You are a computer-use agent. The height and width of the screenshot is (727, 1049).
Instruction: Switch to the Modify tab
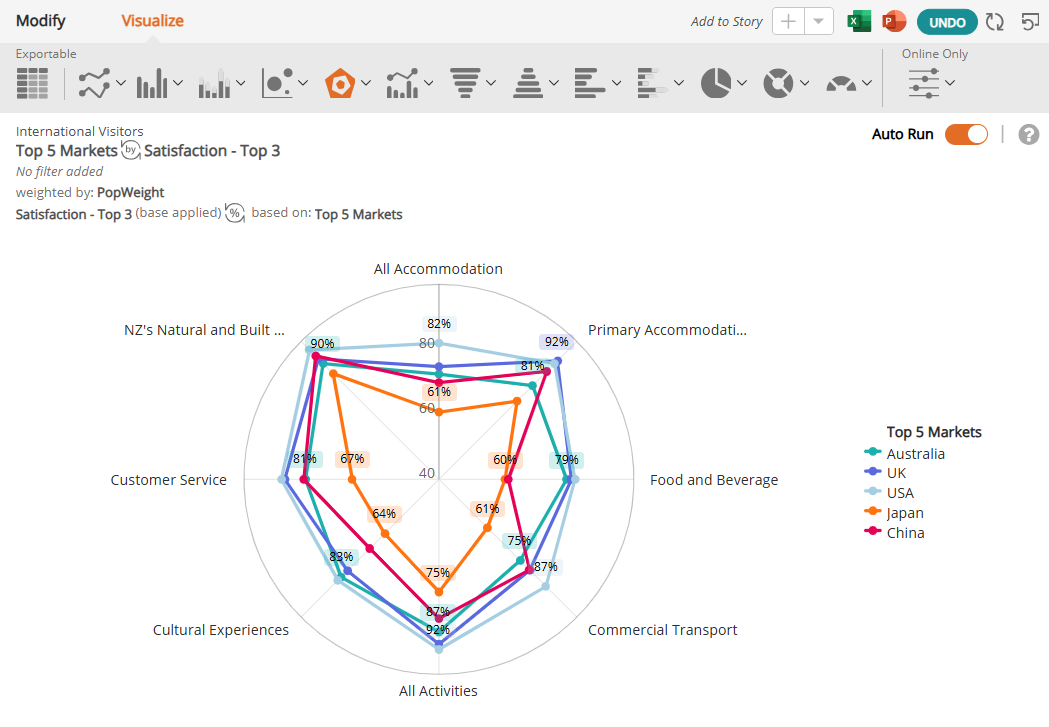click(x=41, y=21)
